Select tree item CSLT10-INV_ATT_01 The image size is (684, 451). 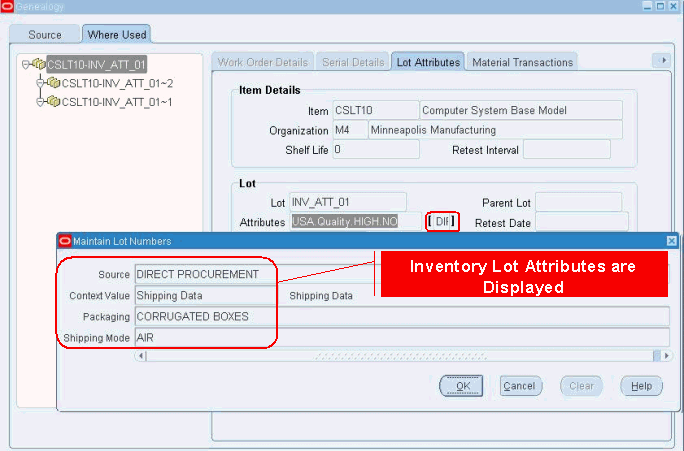(x=96, y=65)
